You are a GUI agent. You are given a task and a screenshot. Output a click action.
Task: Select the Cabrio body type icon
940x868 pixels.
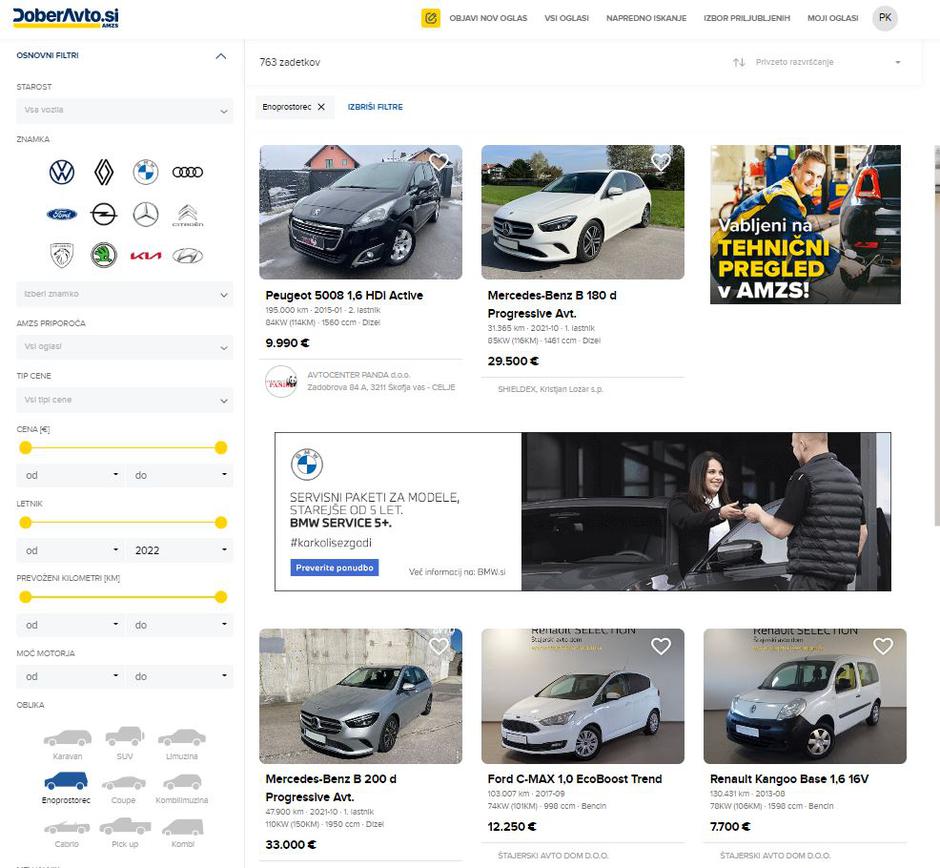pyautogui.click(x=67, y=828)
